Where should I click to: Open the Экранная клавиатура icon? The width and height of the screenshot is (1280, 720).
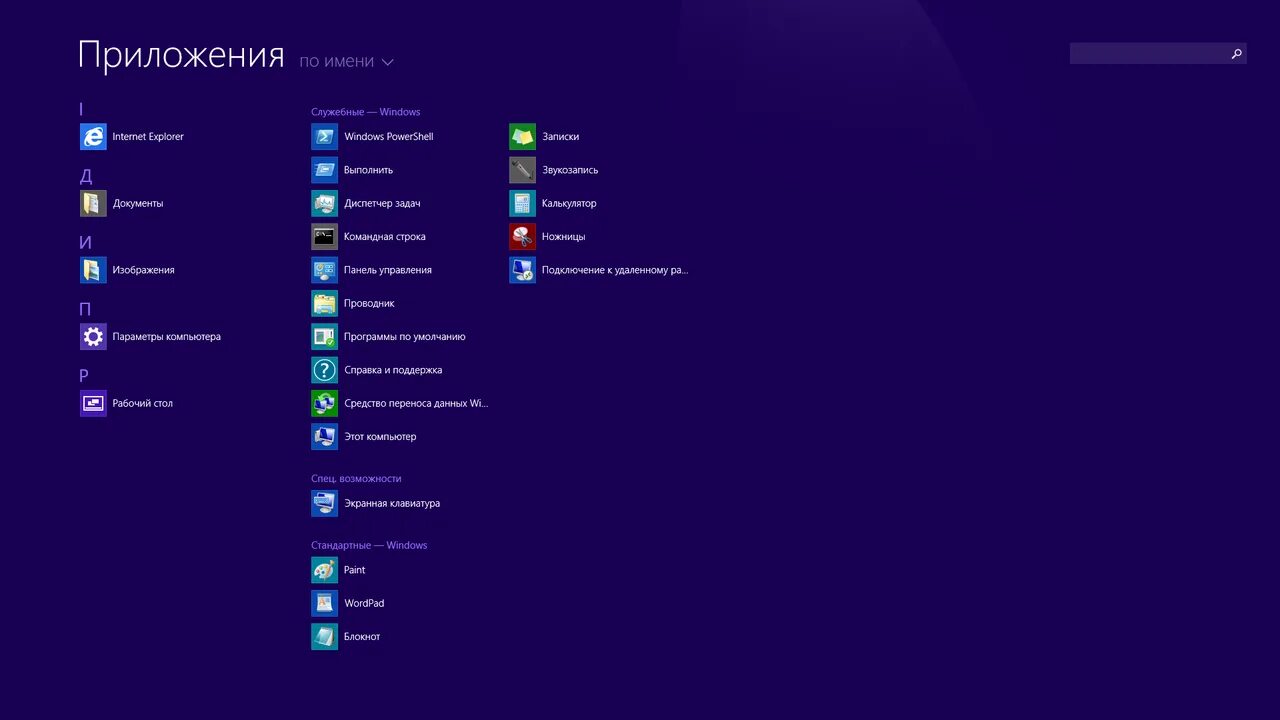click(324, 503)
